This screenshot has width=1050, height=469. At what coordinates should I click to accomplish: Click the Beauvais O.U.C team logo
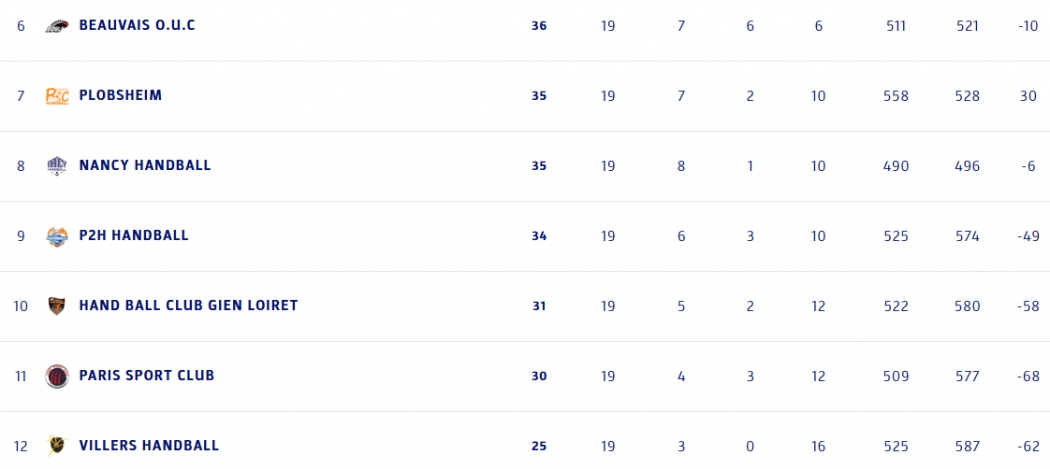click(x=57, y=26)
